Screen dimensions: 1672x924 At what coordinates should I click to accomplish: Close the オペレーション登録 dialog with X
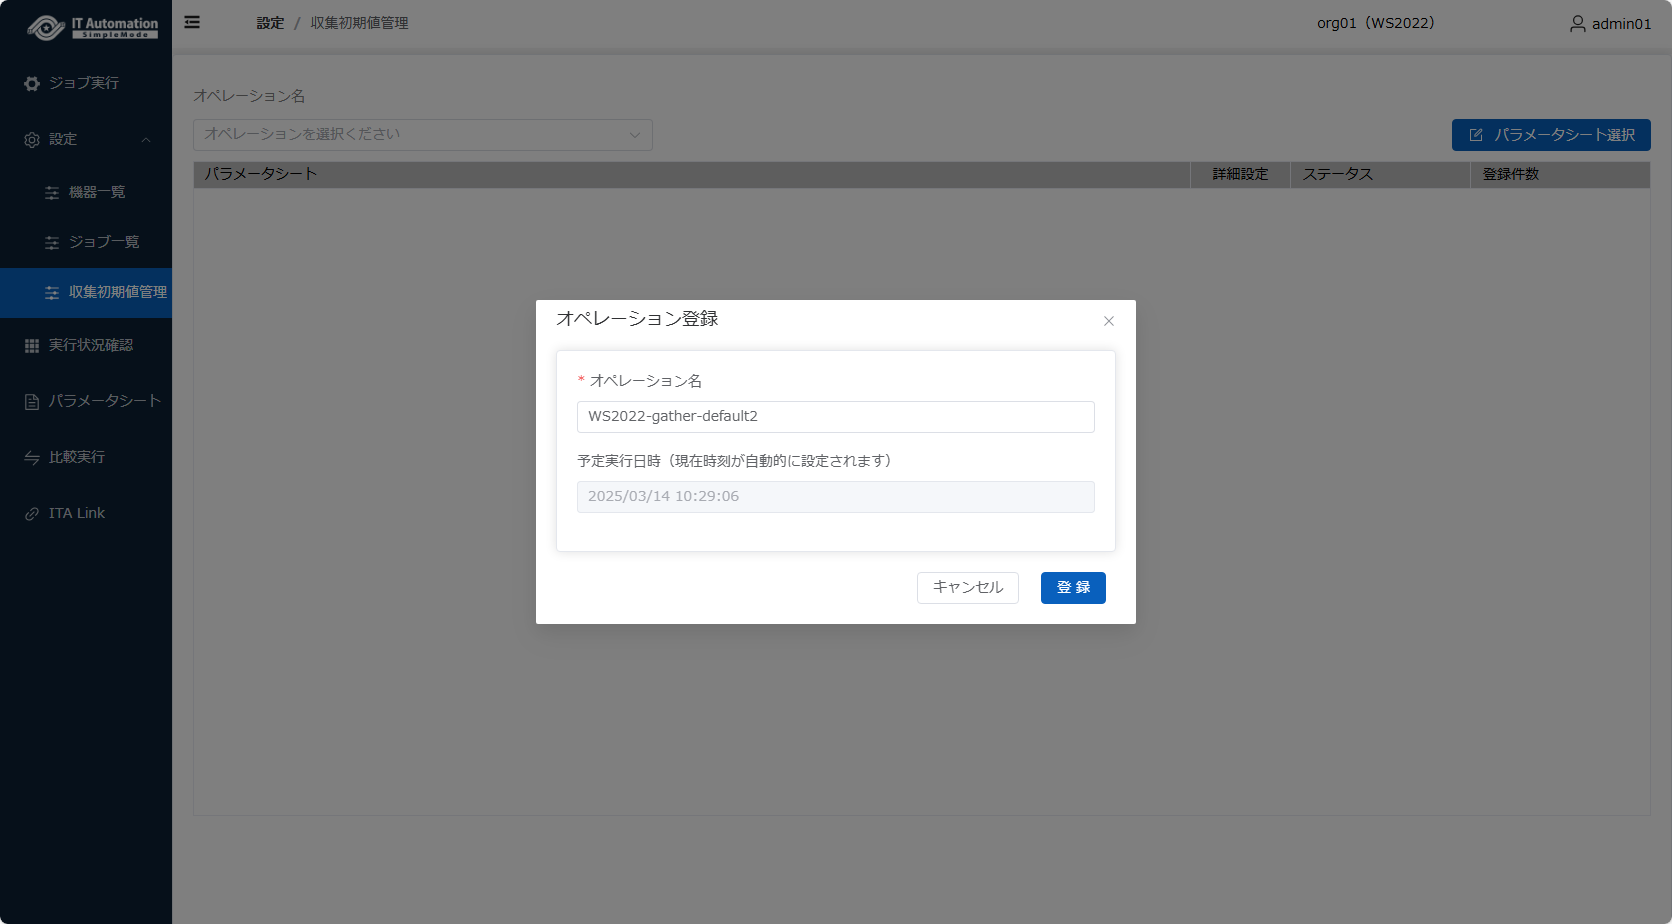pos(1108,321)
